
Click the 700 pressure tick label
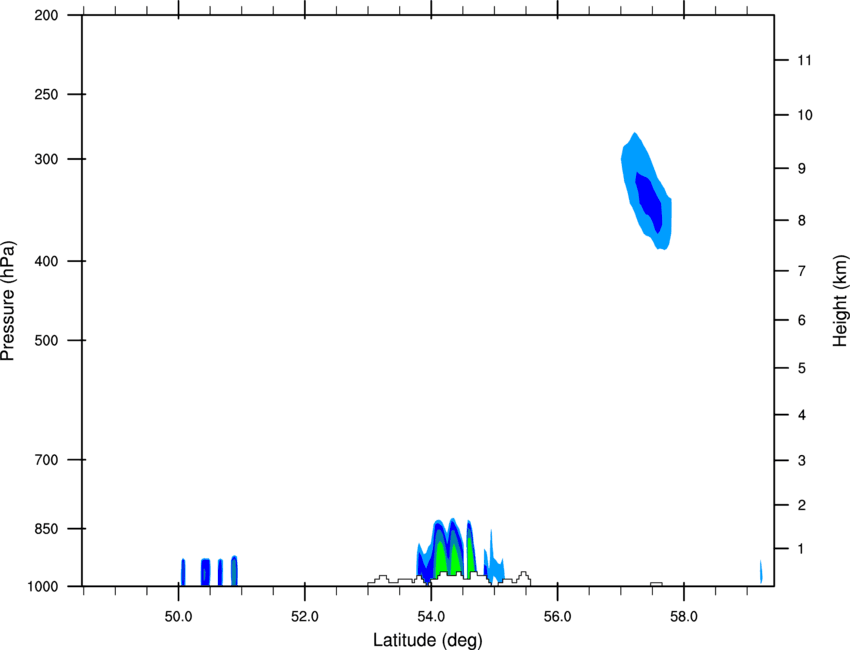(x=47, y=460)
